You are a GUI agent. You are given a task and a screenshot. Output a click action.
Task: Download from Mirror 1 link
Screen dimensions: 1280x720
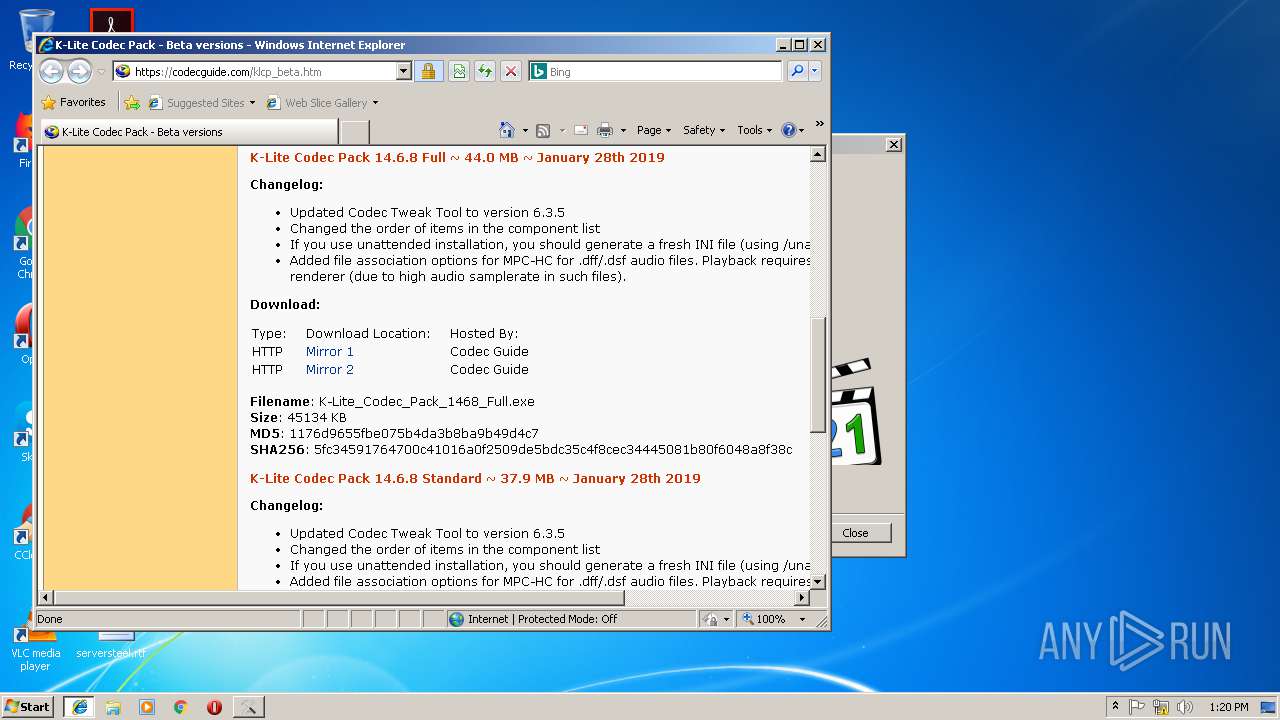(x=330, y=351)
